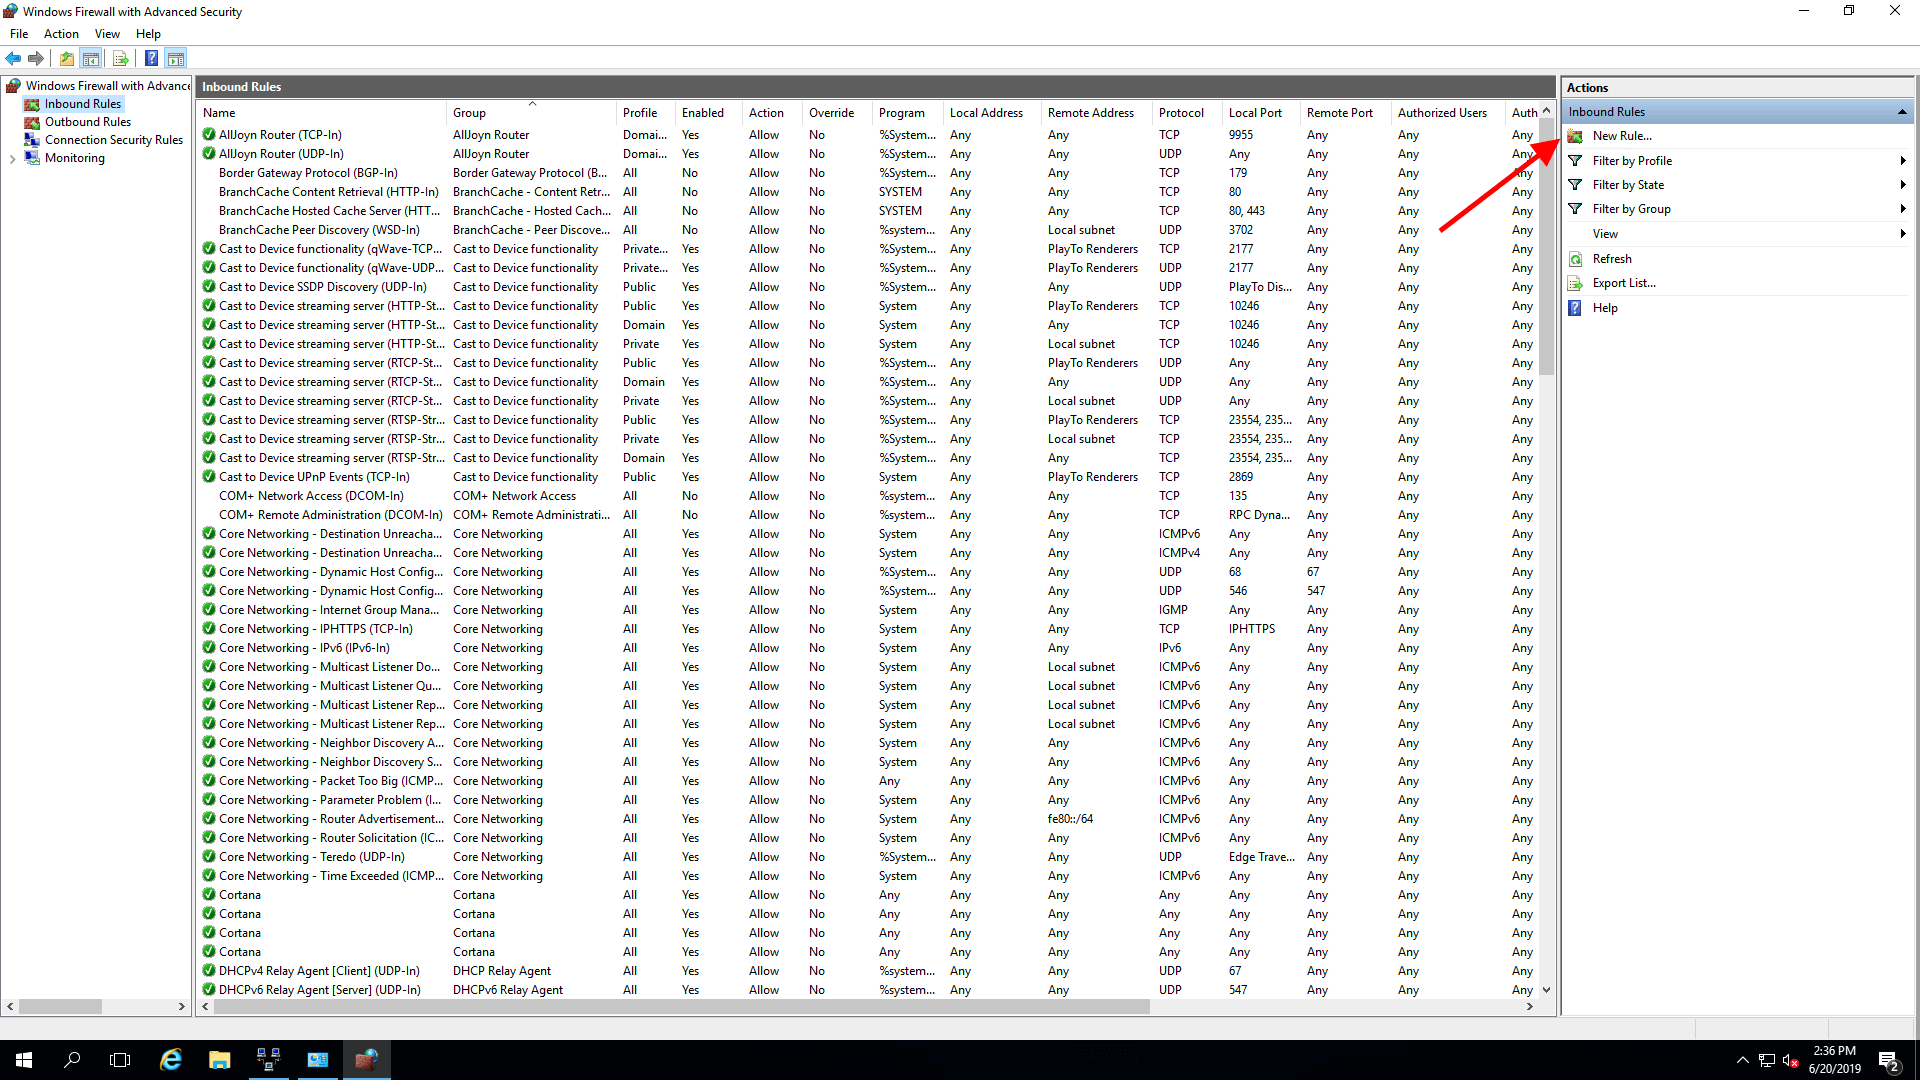Screen dimensions: 1920x1080
Task: Toggle Show/Hide Console Tree toolbar icon
Action: click(91, 59)
